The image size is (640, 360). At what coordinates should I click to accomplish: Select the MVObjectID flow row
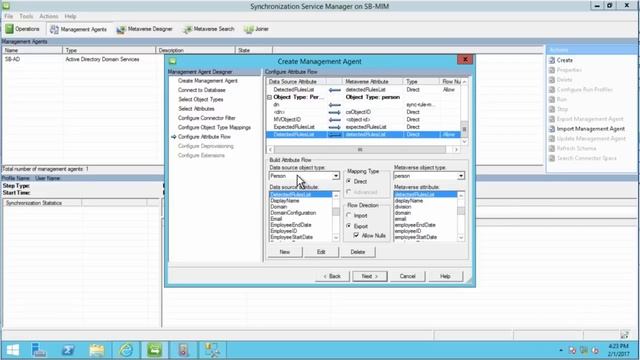[363, 120]
